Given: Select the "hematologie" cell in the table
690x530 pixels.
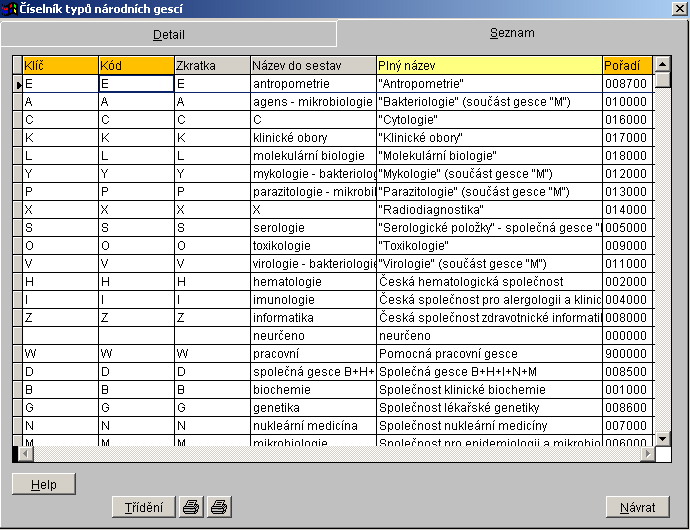Looking at the screenshot, I should click(x=312, y=282).
